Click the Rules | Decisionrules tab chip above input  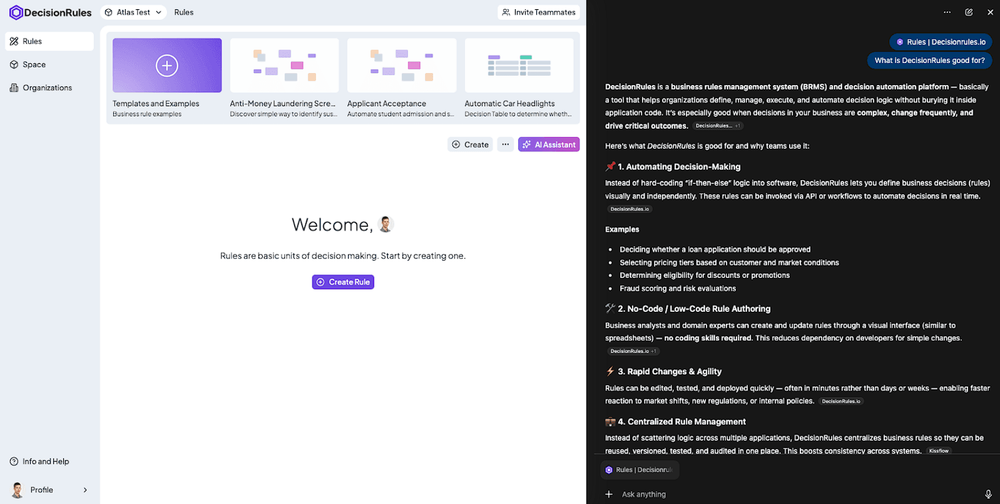(x=640, y=470)
